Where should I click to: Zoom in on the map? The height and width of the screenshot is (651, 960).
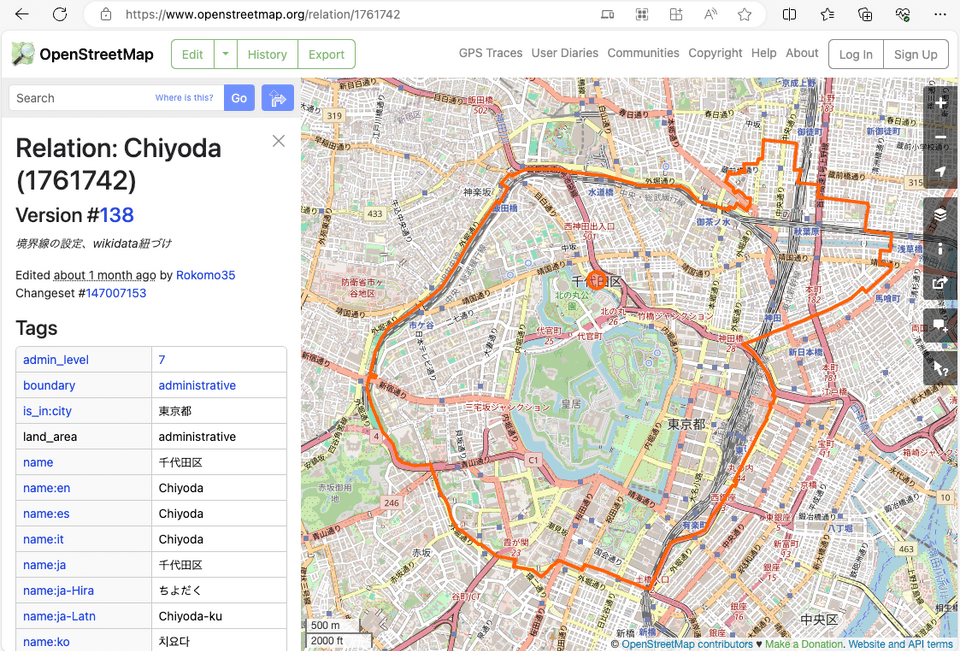pos(940,101)
